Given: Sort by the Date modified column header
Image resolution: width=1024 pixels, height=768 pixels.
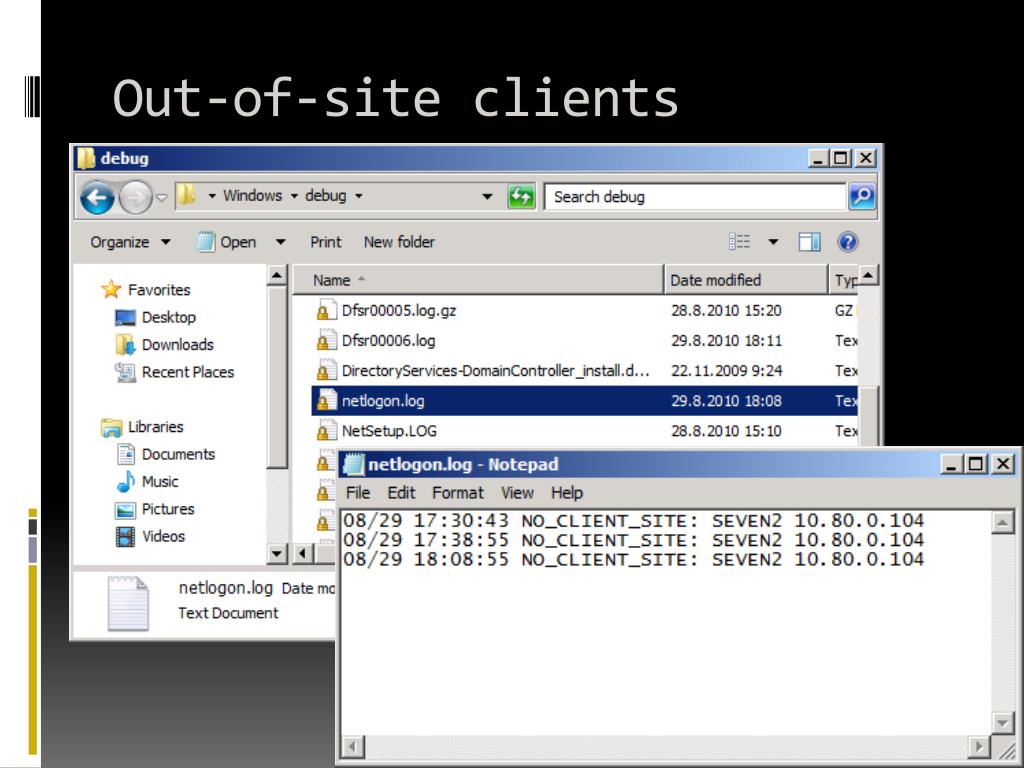Looking at the screenshot, I should tap(746, 280).
